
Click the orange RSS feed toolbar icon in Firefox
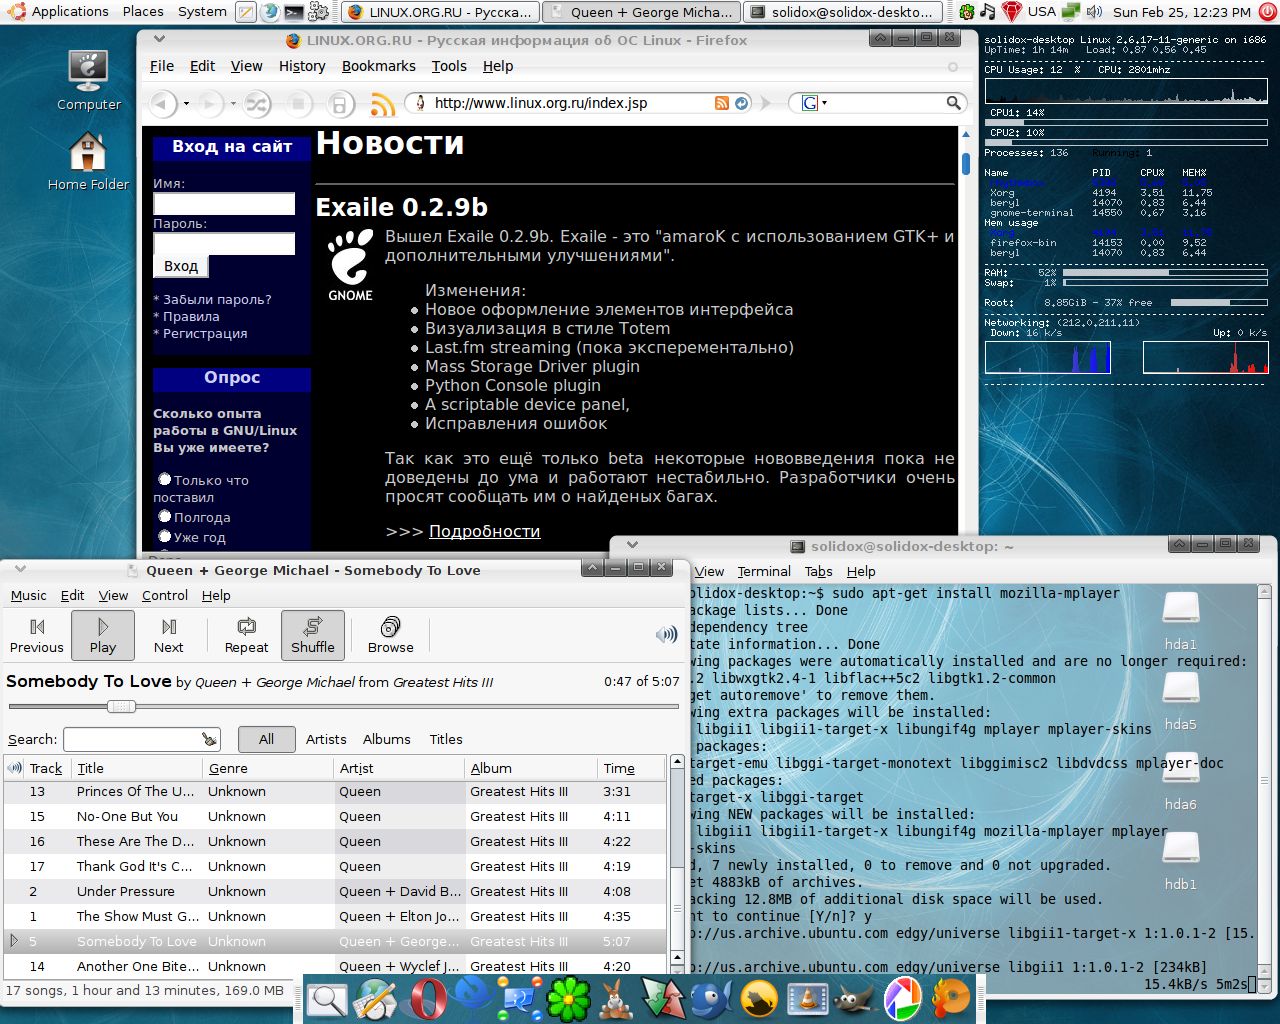(x=383, y=103)
